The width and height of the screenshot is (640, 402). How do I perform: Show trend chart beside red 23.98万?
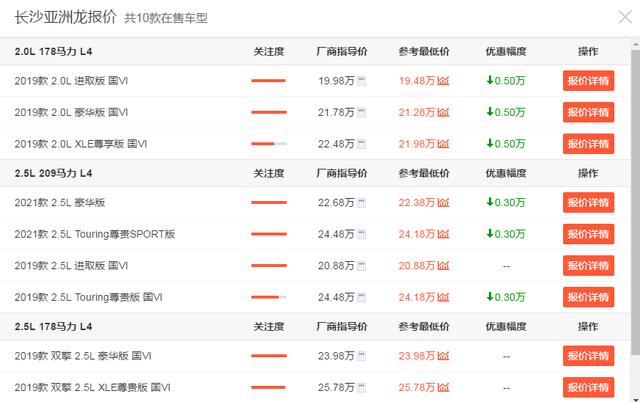point(443,356)
